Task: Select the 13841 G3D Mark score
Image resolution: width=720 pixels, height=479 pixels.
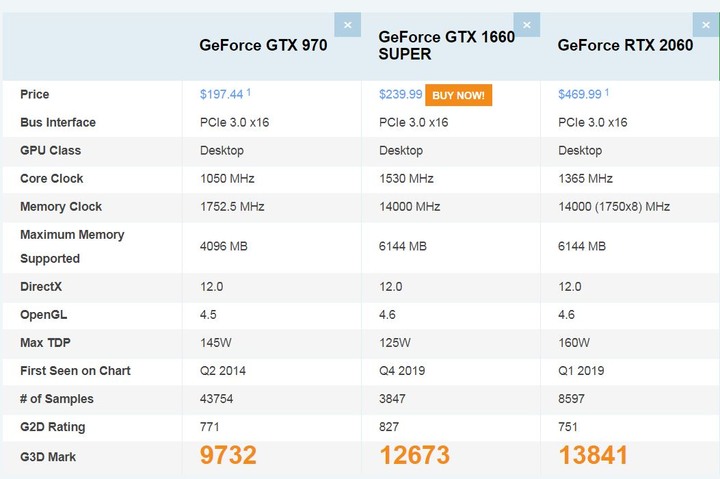Action: (593, 455)
